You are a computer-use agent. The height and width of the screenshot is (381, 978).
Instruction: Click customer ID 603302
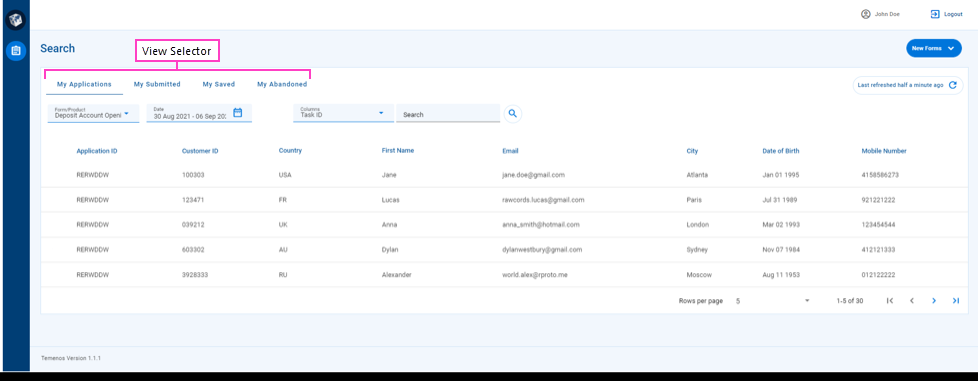(x=193, y=249)
